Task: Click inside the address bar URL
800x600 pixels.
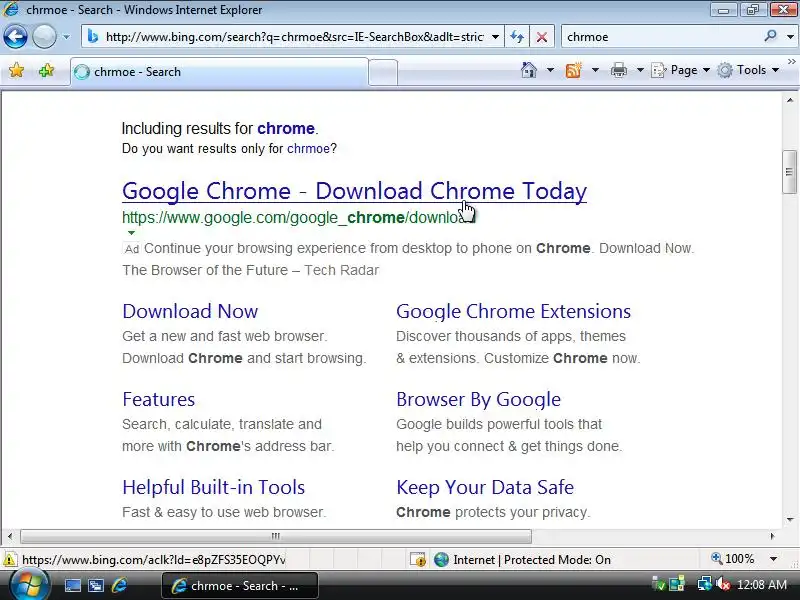Action: tap(294, 37)
